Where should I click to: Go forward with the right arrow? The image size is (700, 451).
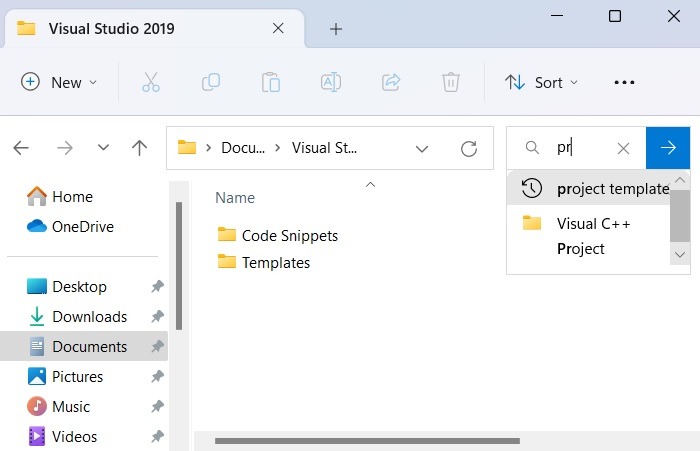point(65,148)
